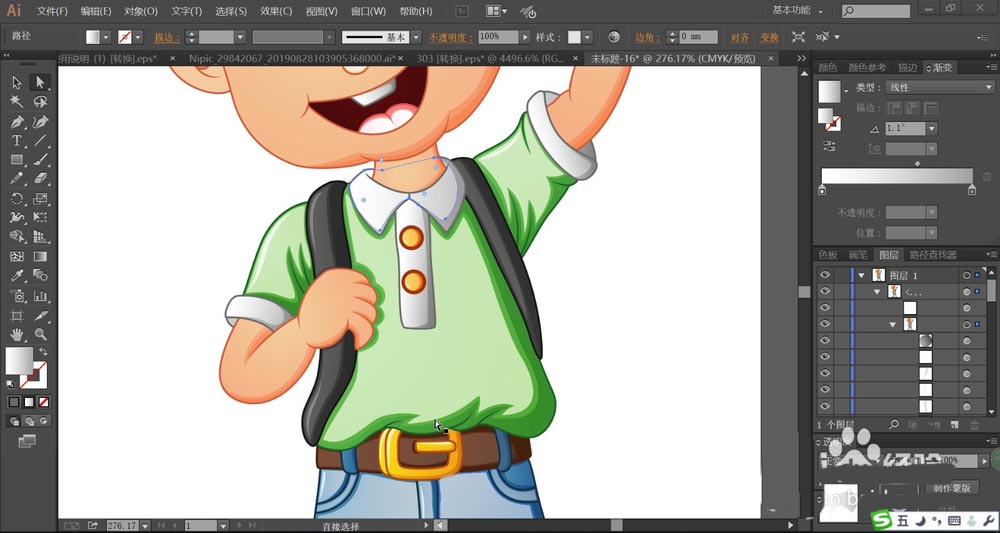Select the Type tool
The height and width of the screenshot is (533, 1000).
(x=17, y=140)
